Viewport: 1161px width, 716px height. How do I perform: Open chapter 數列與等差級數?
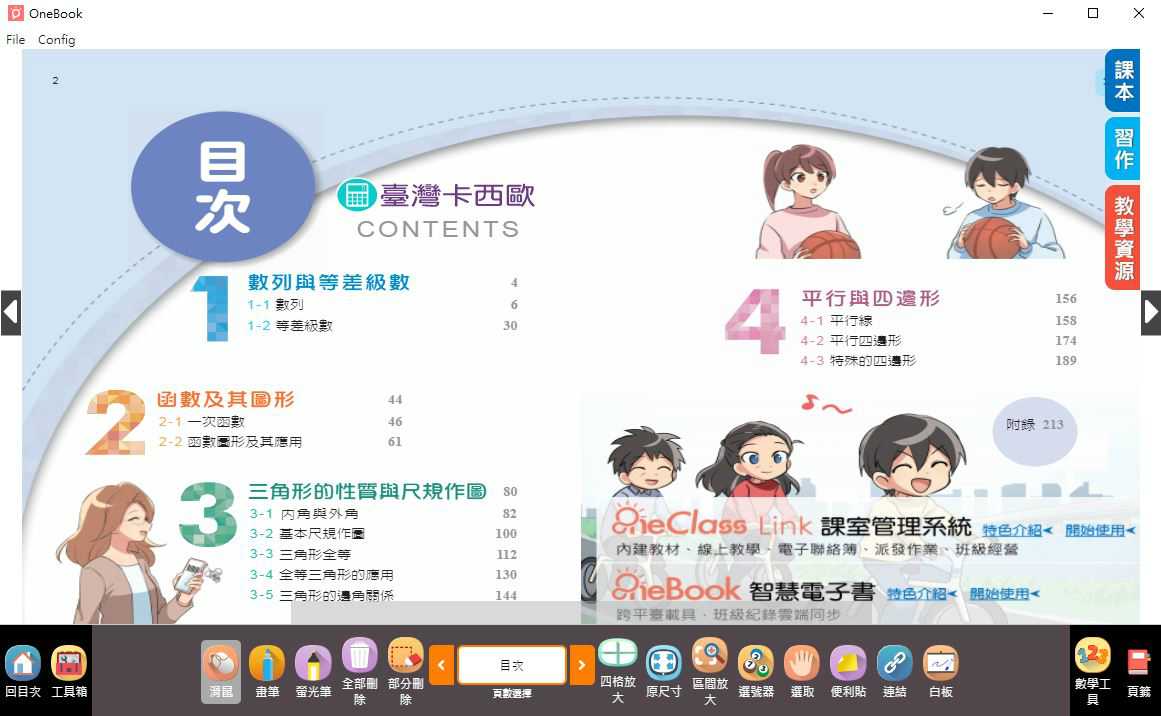click(329, 282)
